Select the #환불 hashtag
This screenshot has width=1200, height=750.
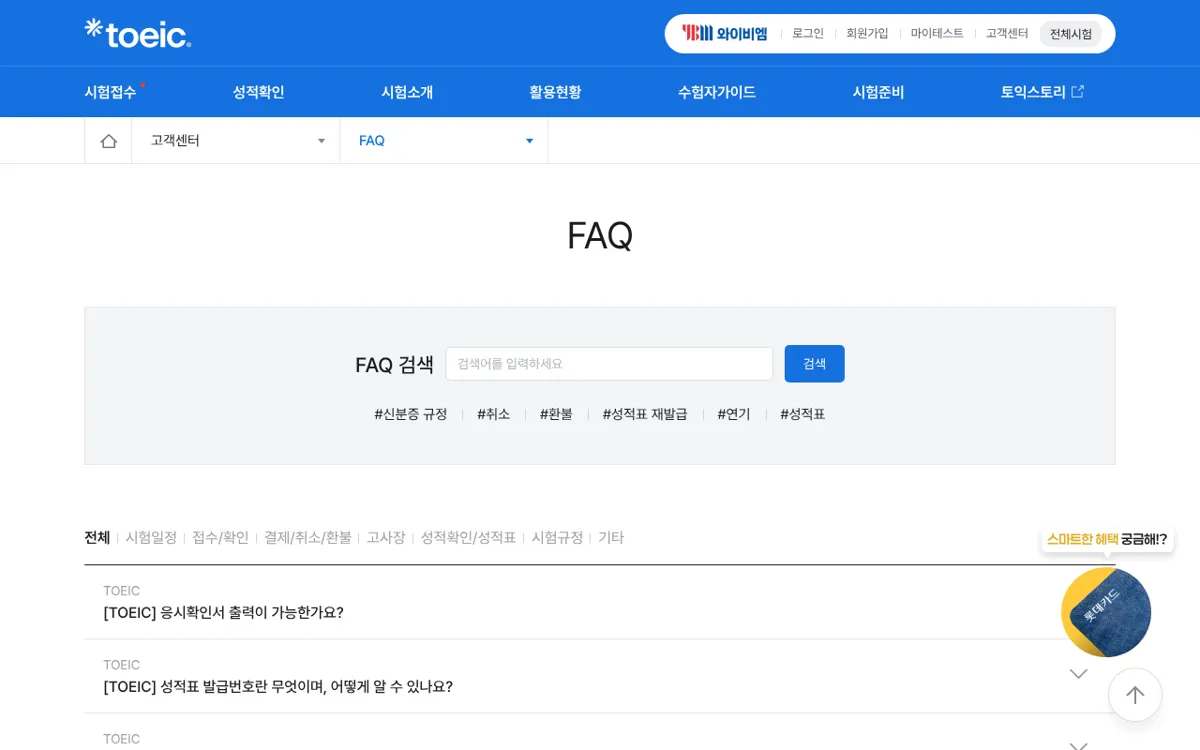(556, 414)
